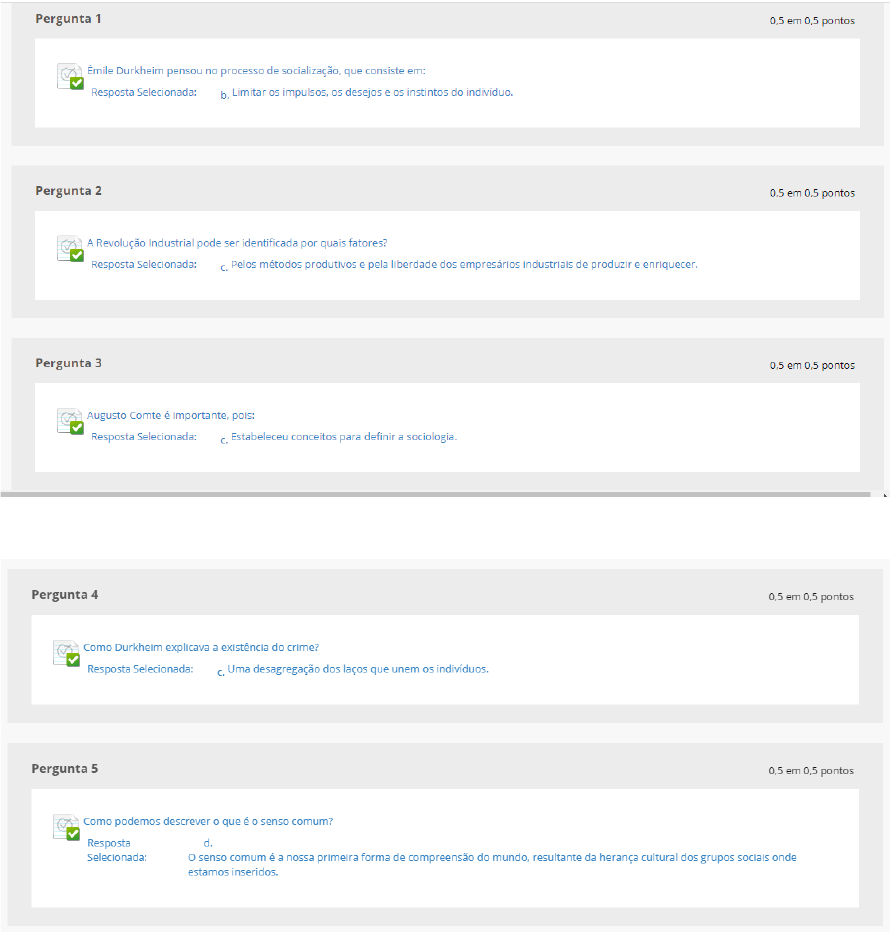Click the correct-answer icon for Pergunta 3
Screen dimensions: 890x932
point(70,421)
